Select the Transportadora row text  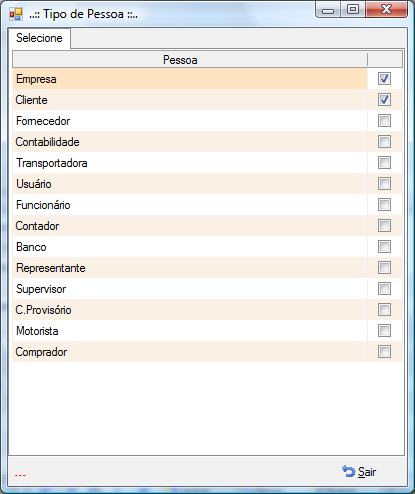[52, 163]
